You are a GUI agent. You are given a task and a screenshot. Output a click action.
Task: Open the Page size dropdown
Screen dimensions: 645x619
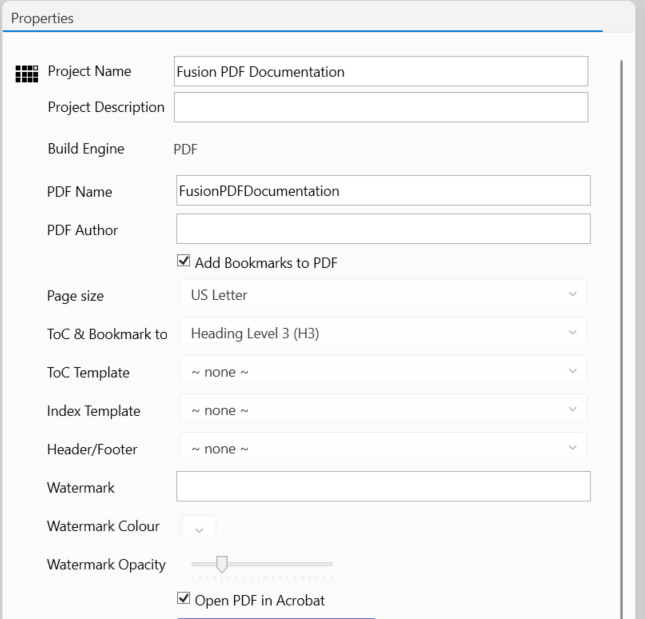(382, 296)
